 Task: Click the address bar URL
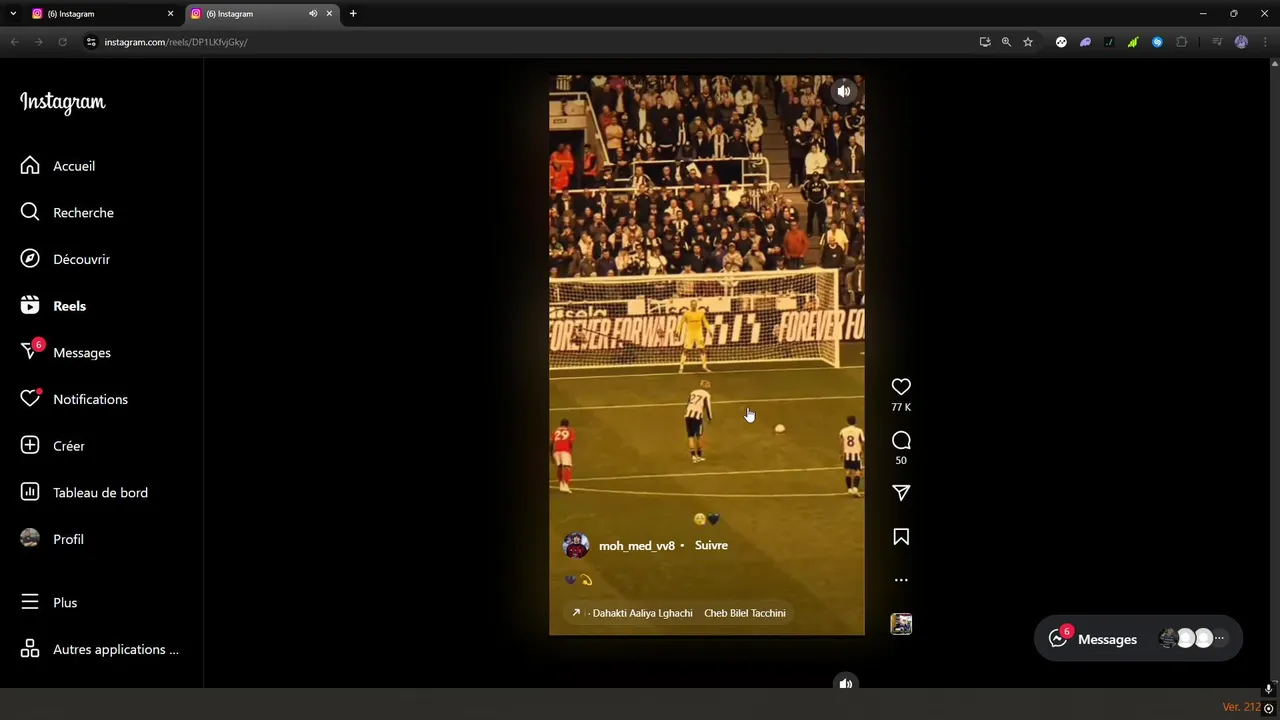[x=176, y=42]
